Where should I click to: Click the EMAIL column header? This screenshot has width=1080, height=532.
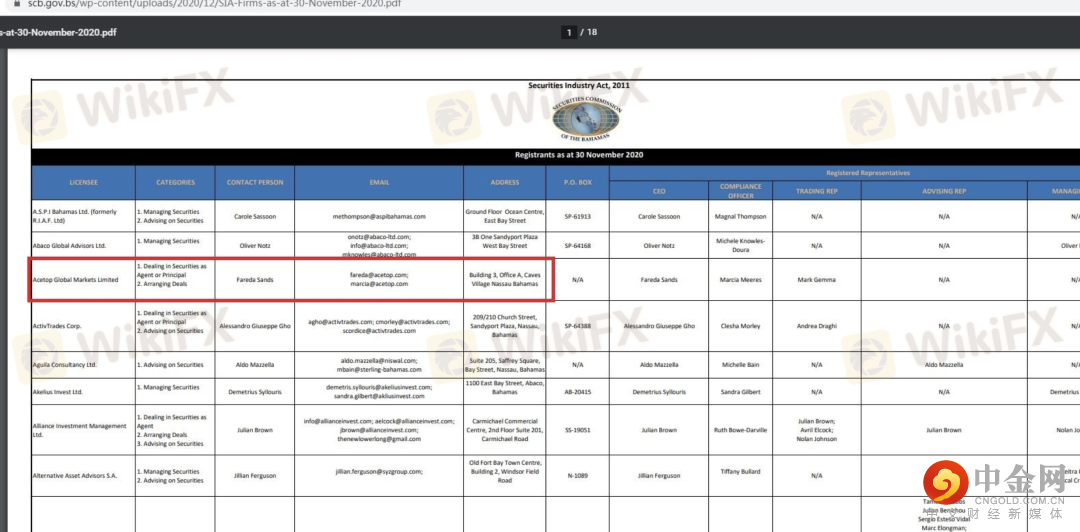(379, 183)
